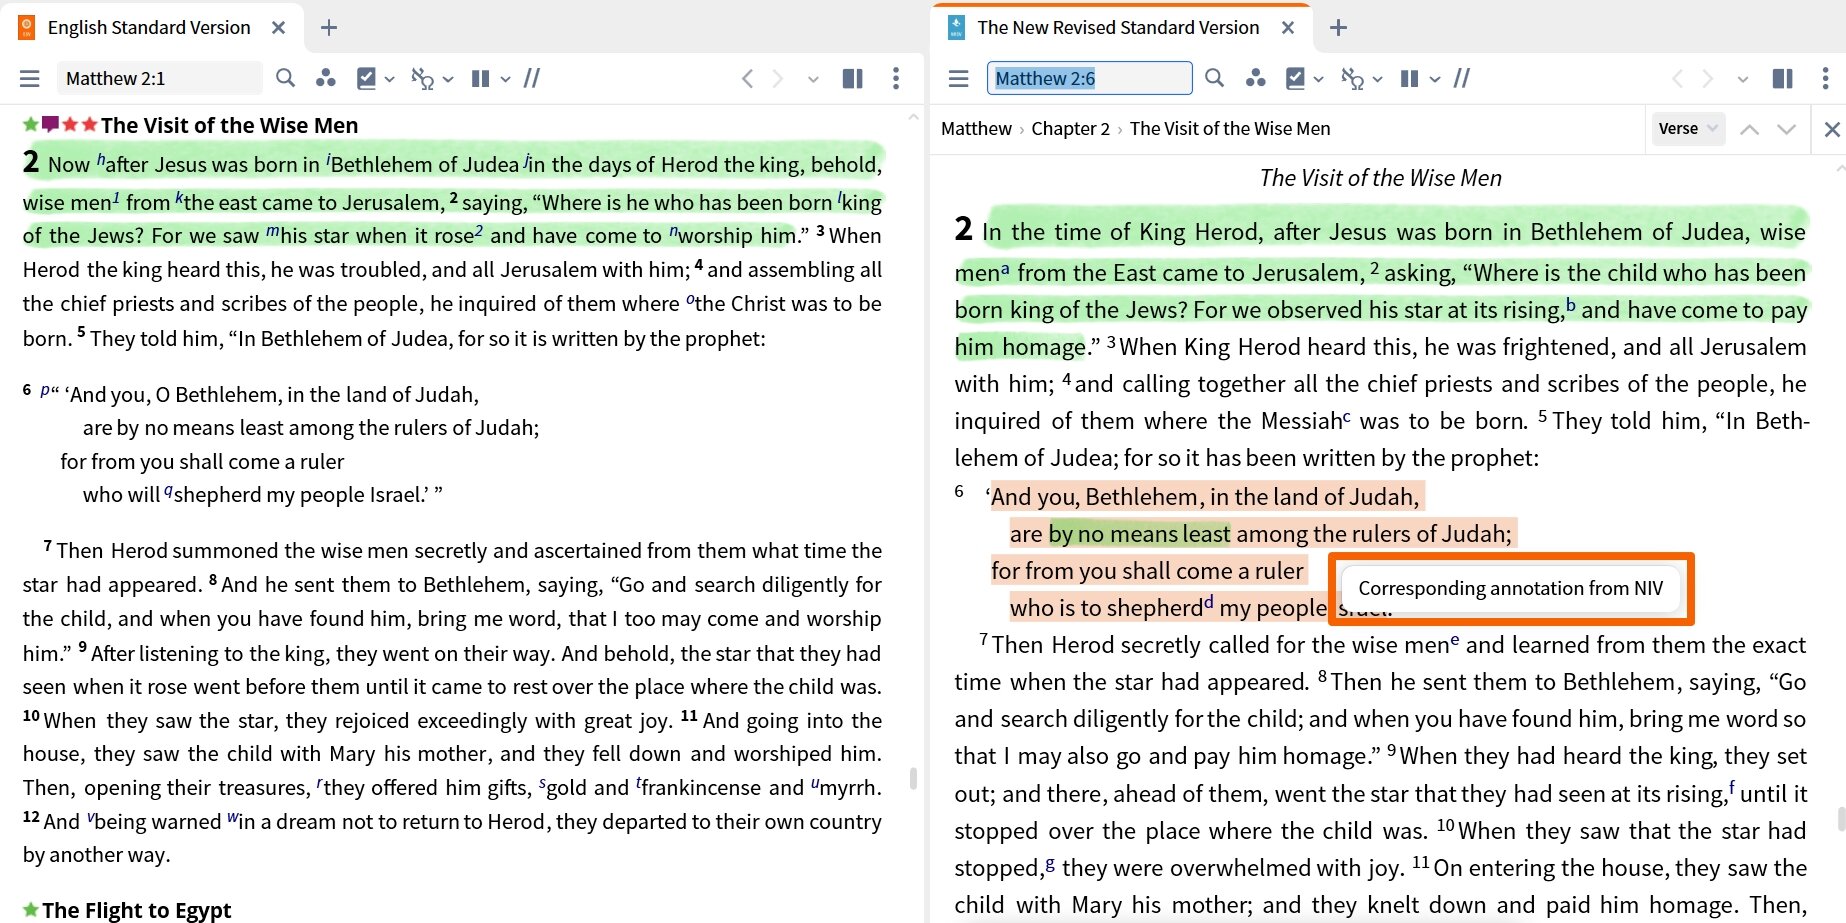The height and width of the screenshot is (923, 1846).
Task: Toggle the interlinear icon in ESV toolbar
Action: click(x=423, y=78)
